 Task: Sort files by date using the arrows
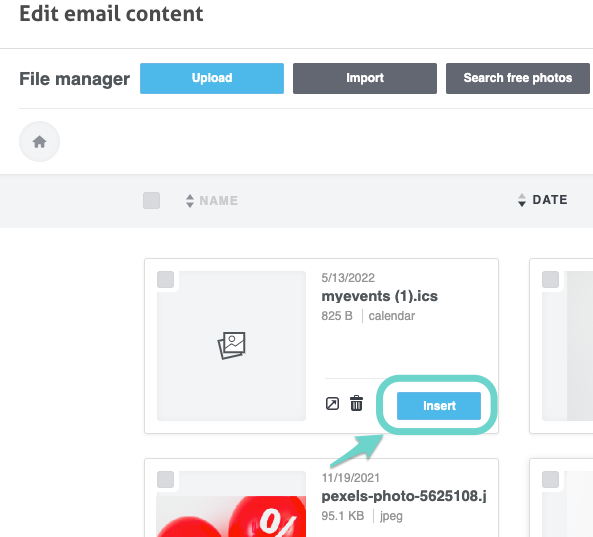(522, 200)
